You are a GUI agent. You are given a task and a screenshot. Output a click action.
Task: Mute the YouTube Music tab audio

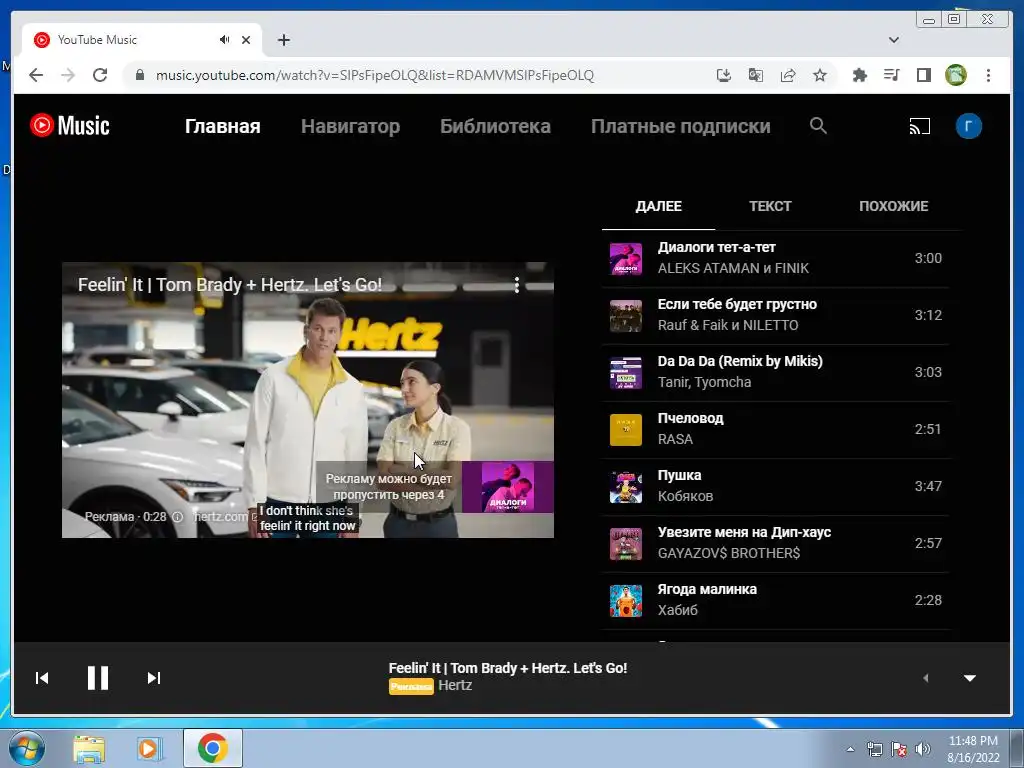225,40
